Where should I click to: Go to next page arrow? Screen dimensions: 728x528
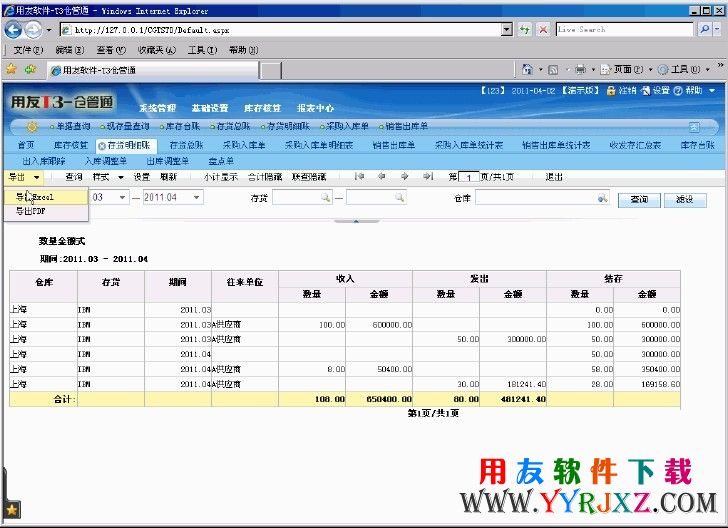pyautogui.click(x=404, y=176)
